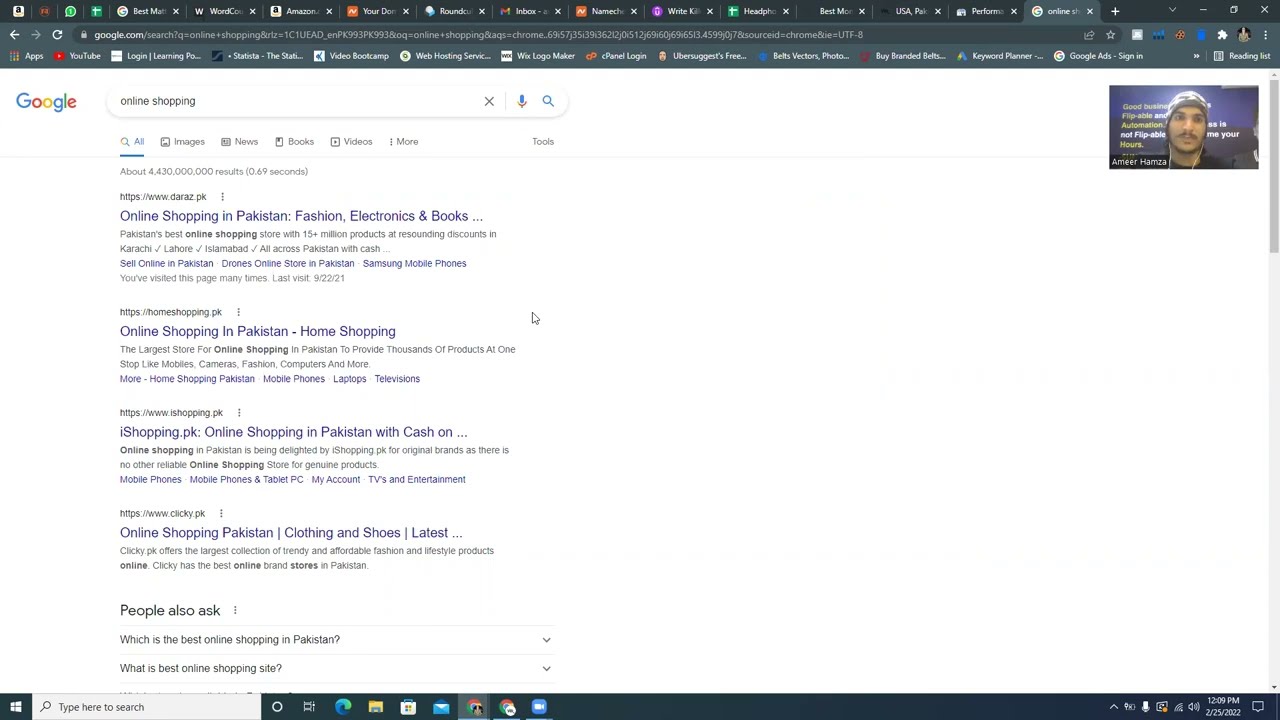Switch to Images search tab
The height and width of the screenshot is (720, 1280).
182,142
